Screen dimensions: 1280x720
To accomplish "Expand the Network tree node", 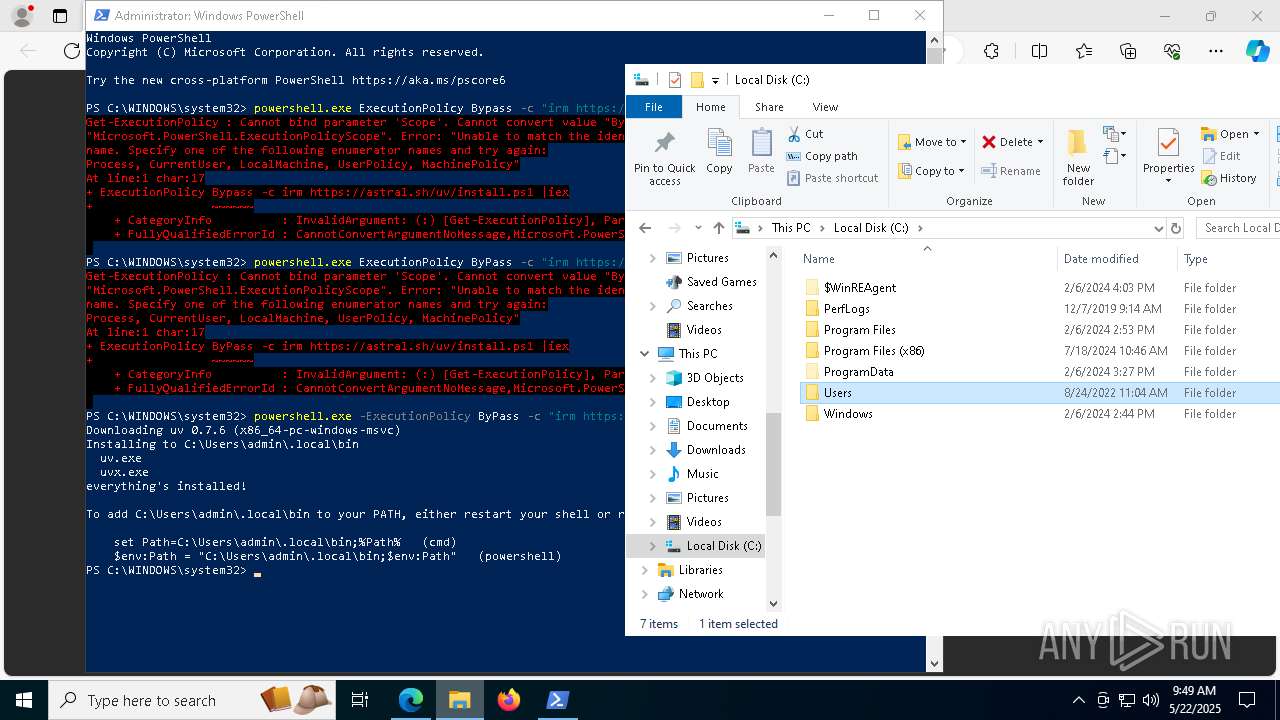I will coord(645,594).
